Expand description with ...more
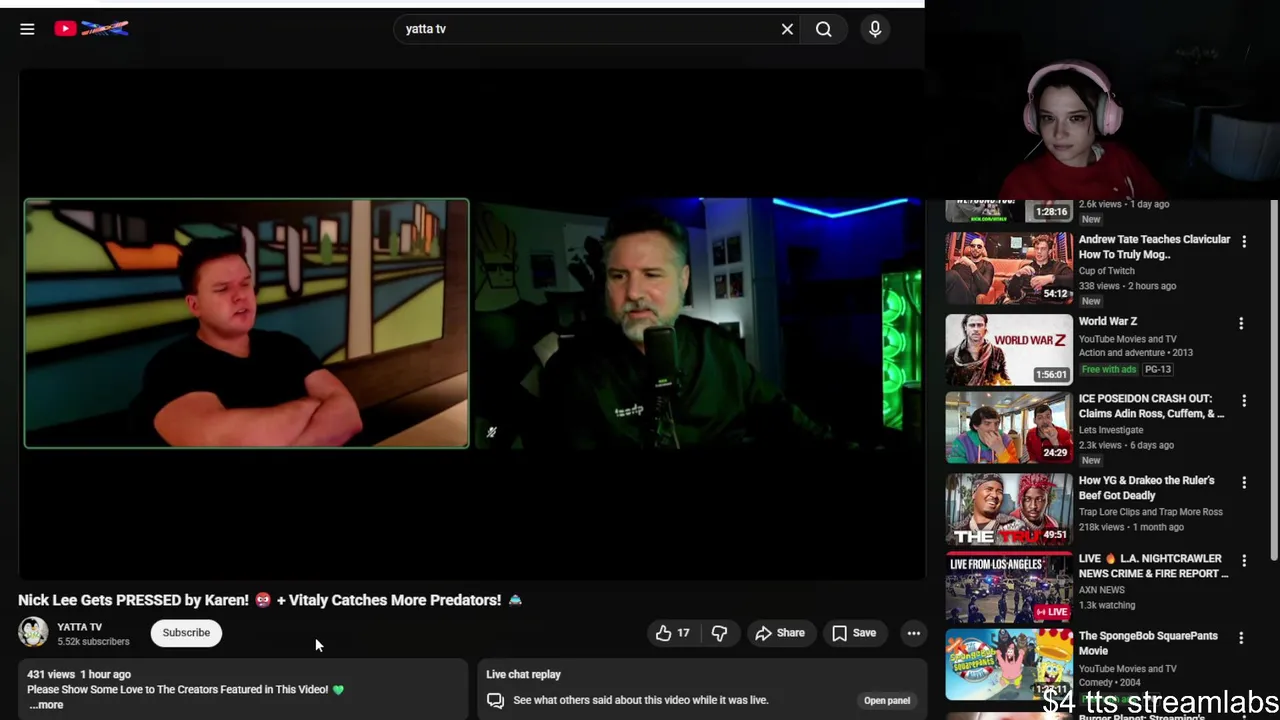The image size is (1280, 720). tap(46, 705)
